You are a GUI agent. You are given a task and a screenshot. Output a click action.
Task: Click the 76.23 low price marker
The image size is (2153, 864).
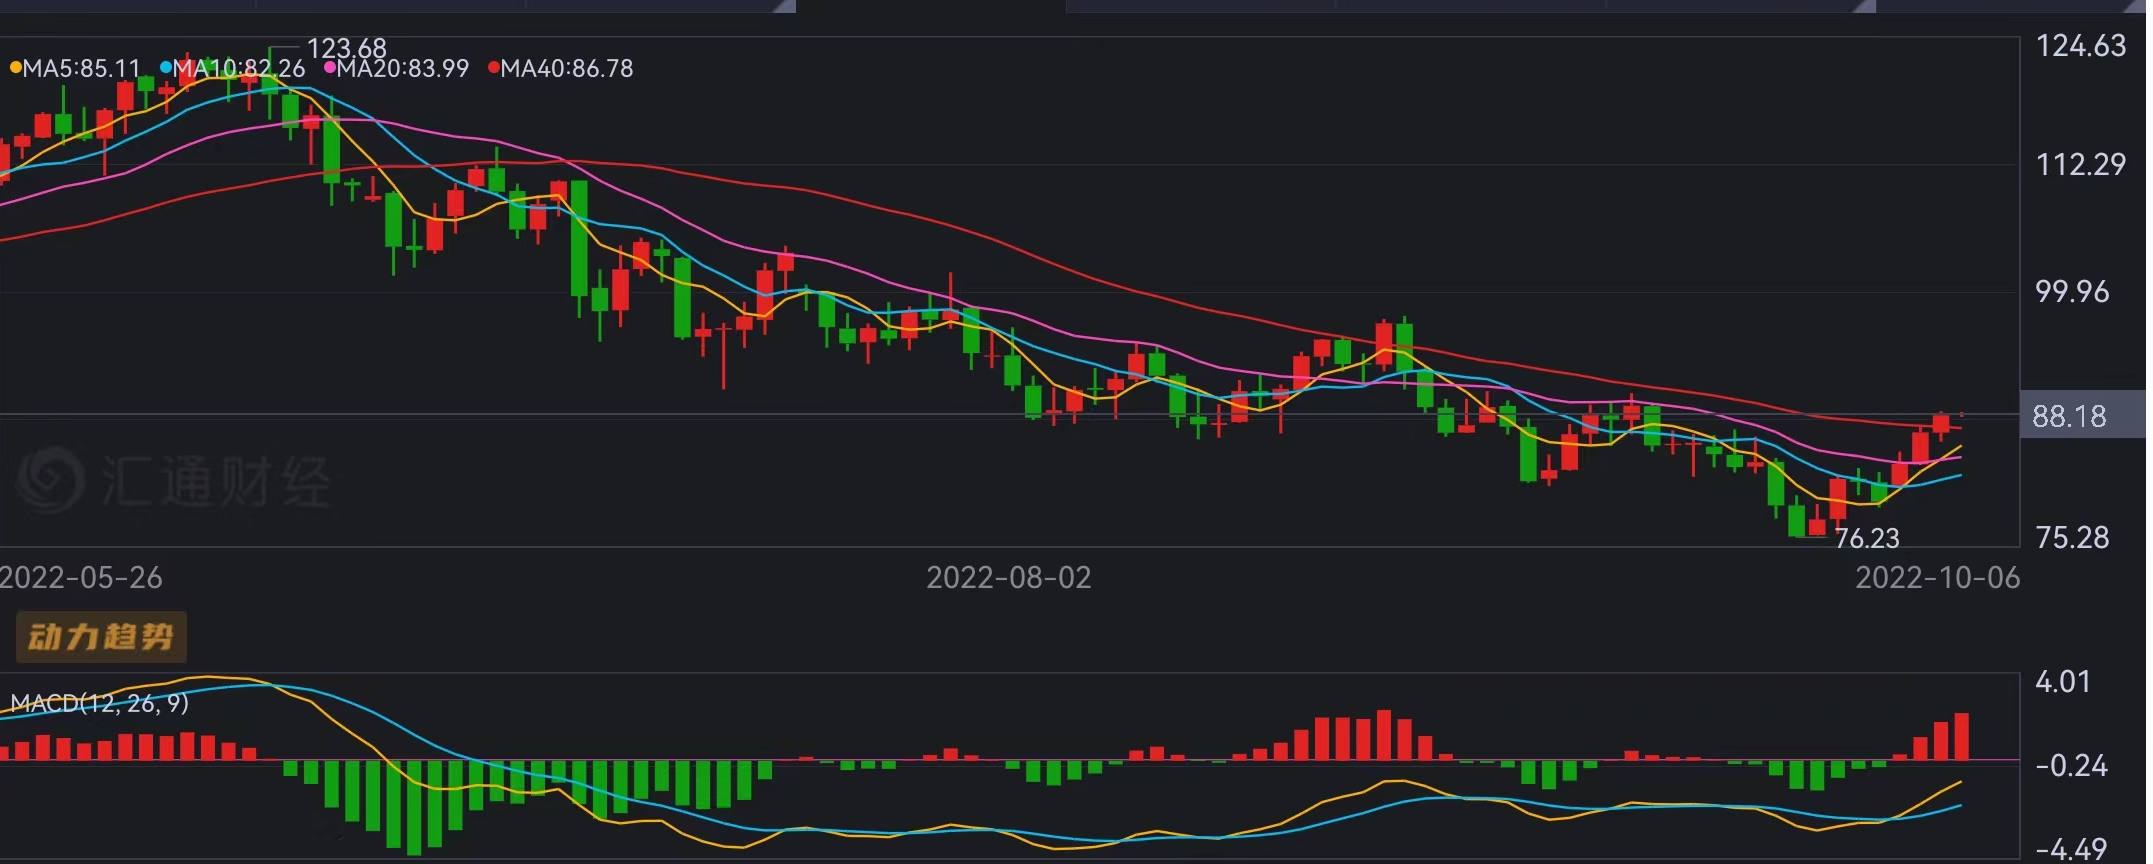tap(1866, 538)
